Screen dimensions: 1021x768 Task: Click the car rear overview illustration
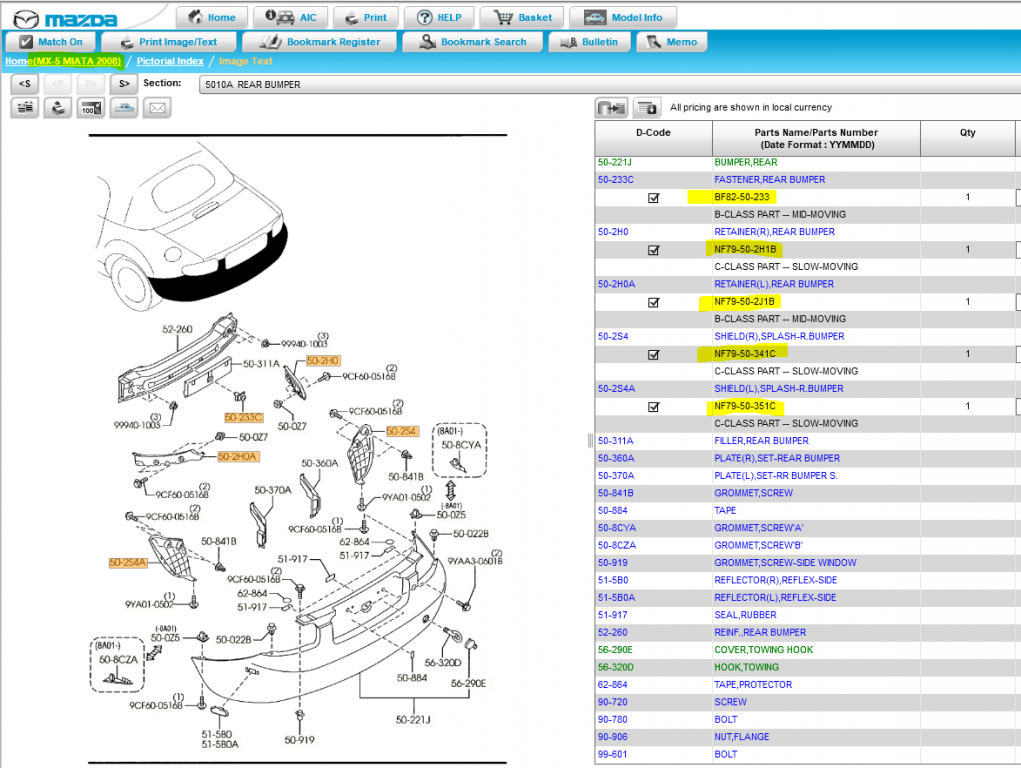[x=191, y=228]
